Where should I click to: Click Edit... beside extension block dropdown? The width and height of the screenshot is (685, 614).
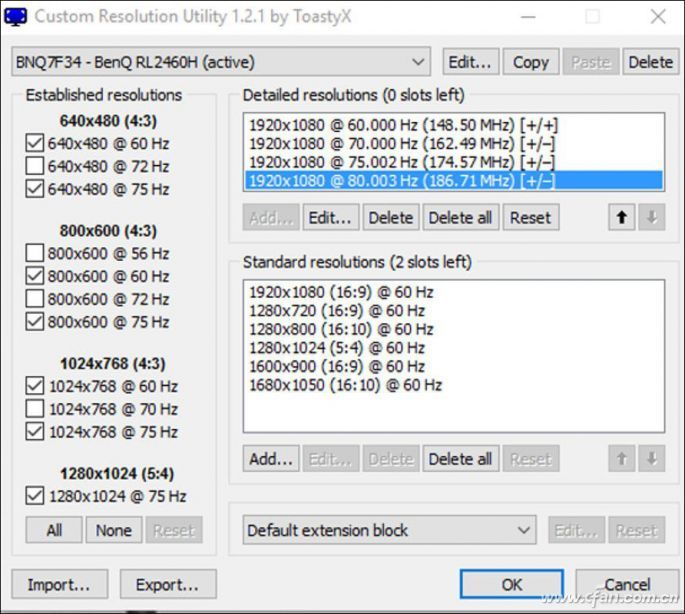577,530
